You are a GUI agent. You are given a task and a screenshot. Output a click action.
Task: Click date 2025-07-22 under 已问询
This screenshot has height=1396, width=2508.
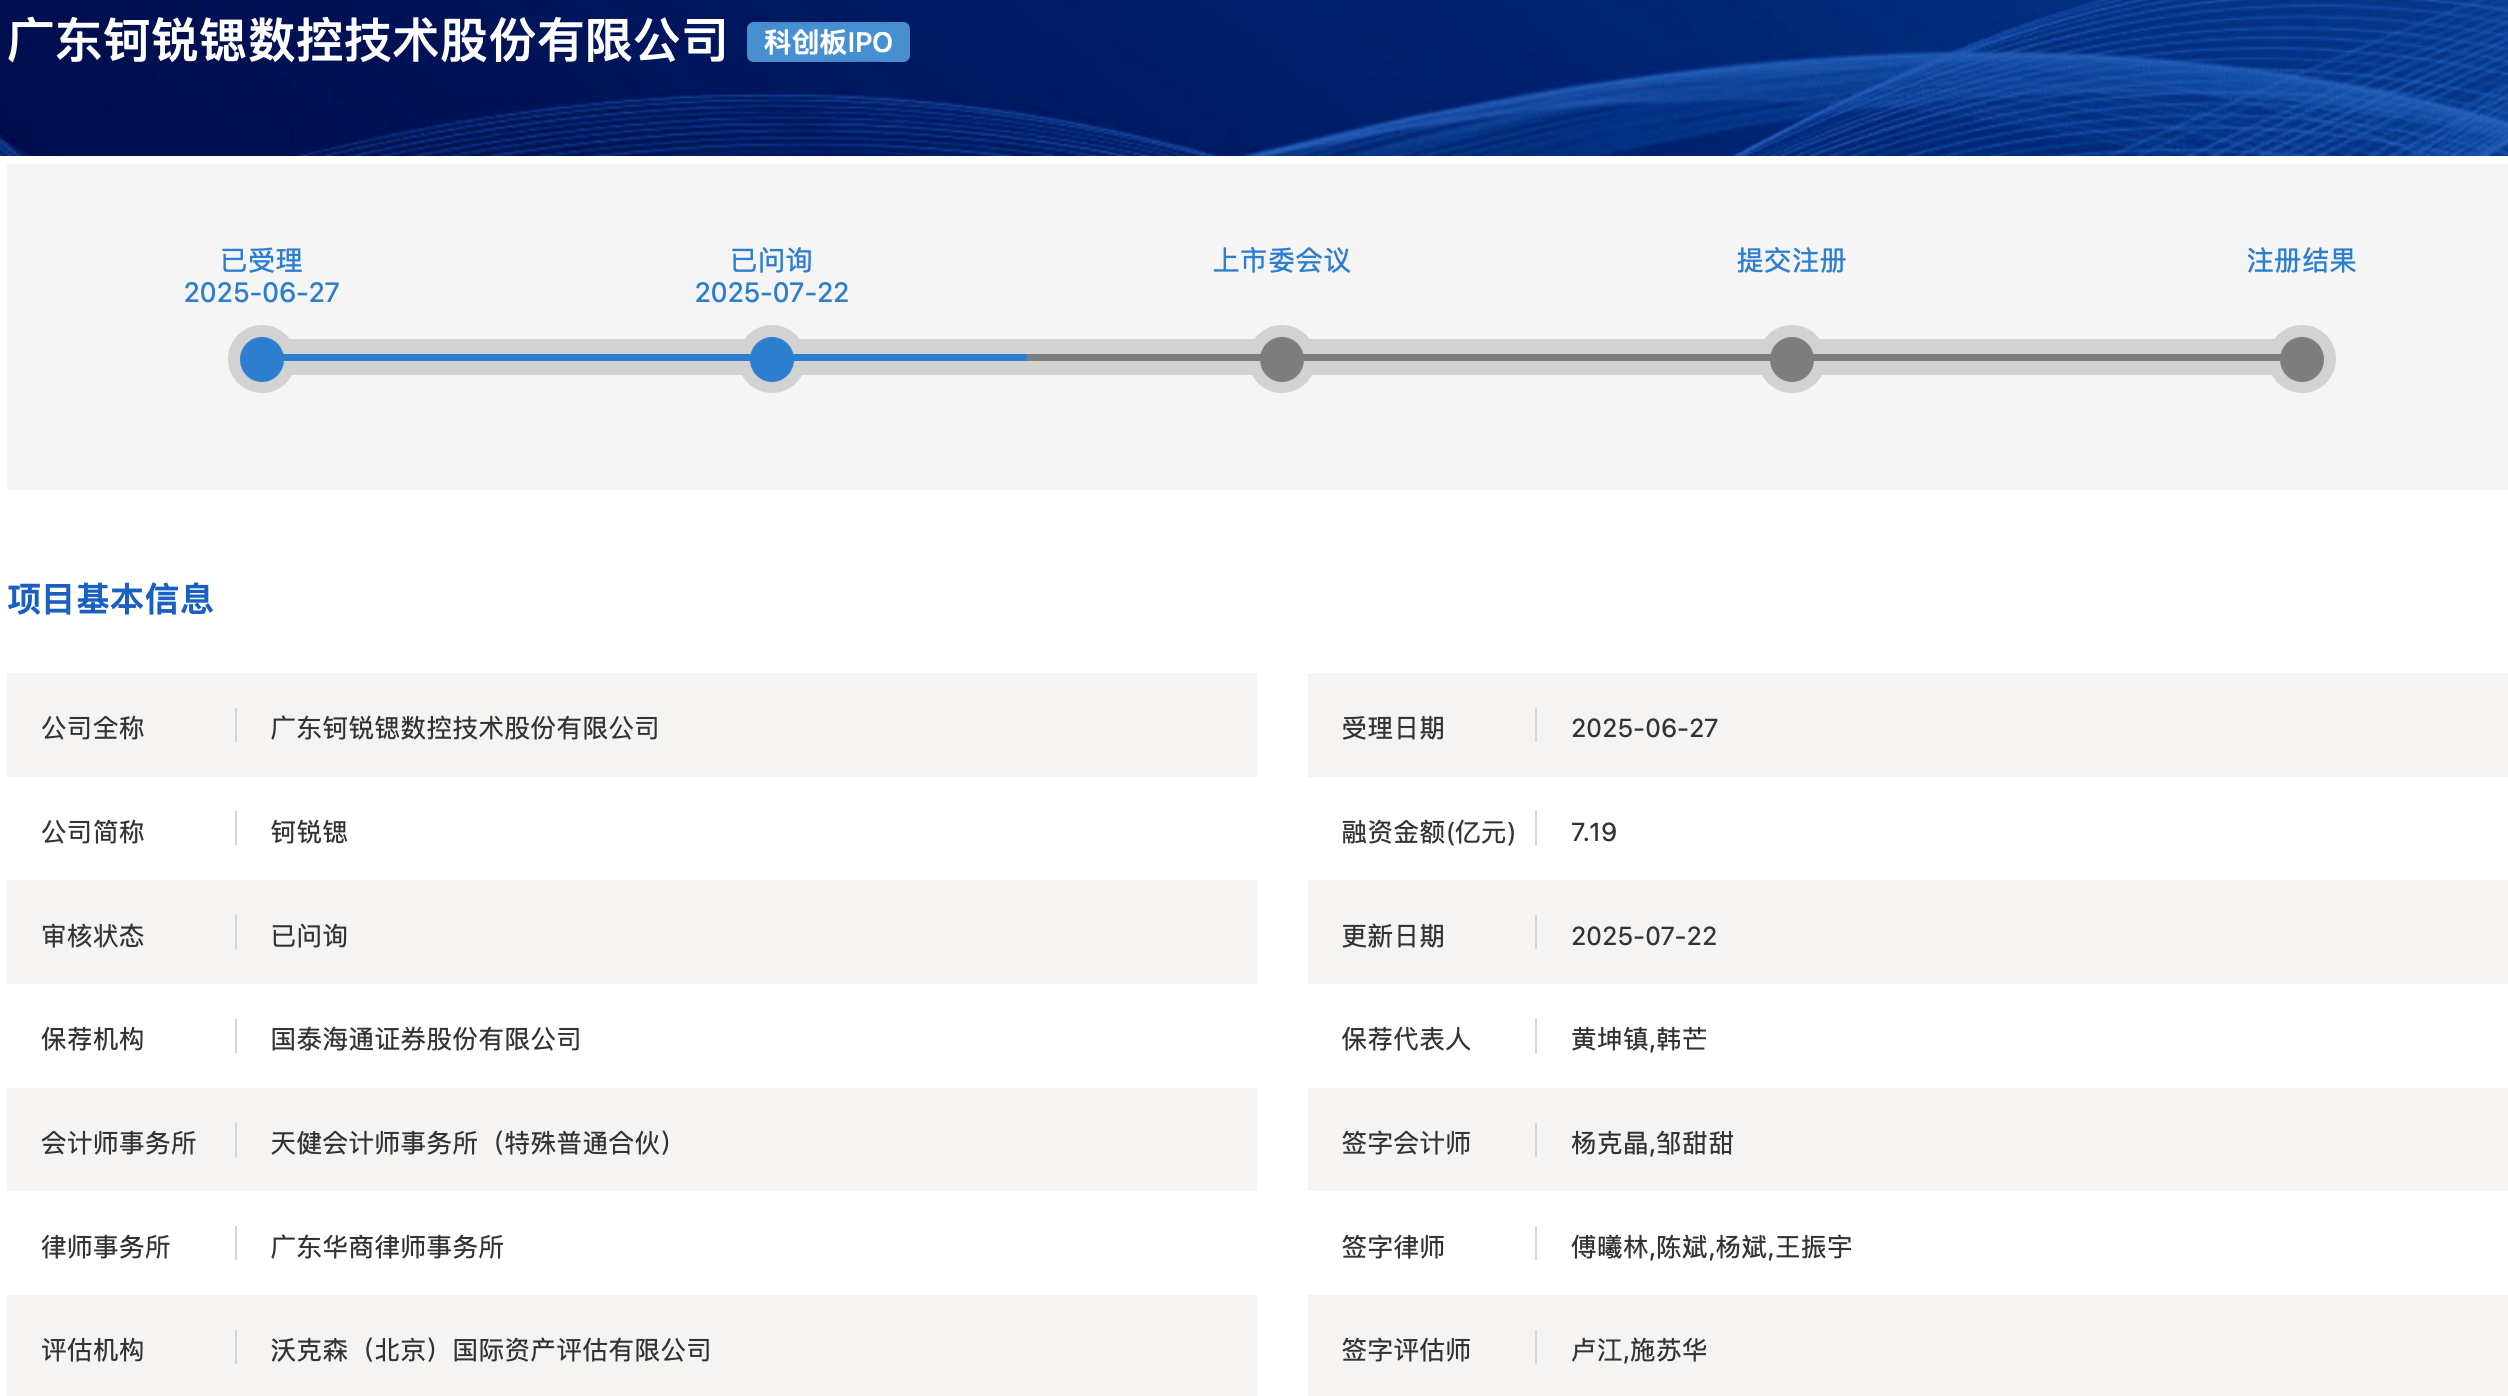(x=772, y=292)
